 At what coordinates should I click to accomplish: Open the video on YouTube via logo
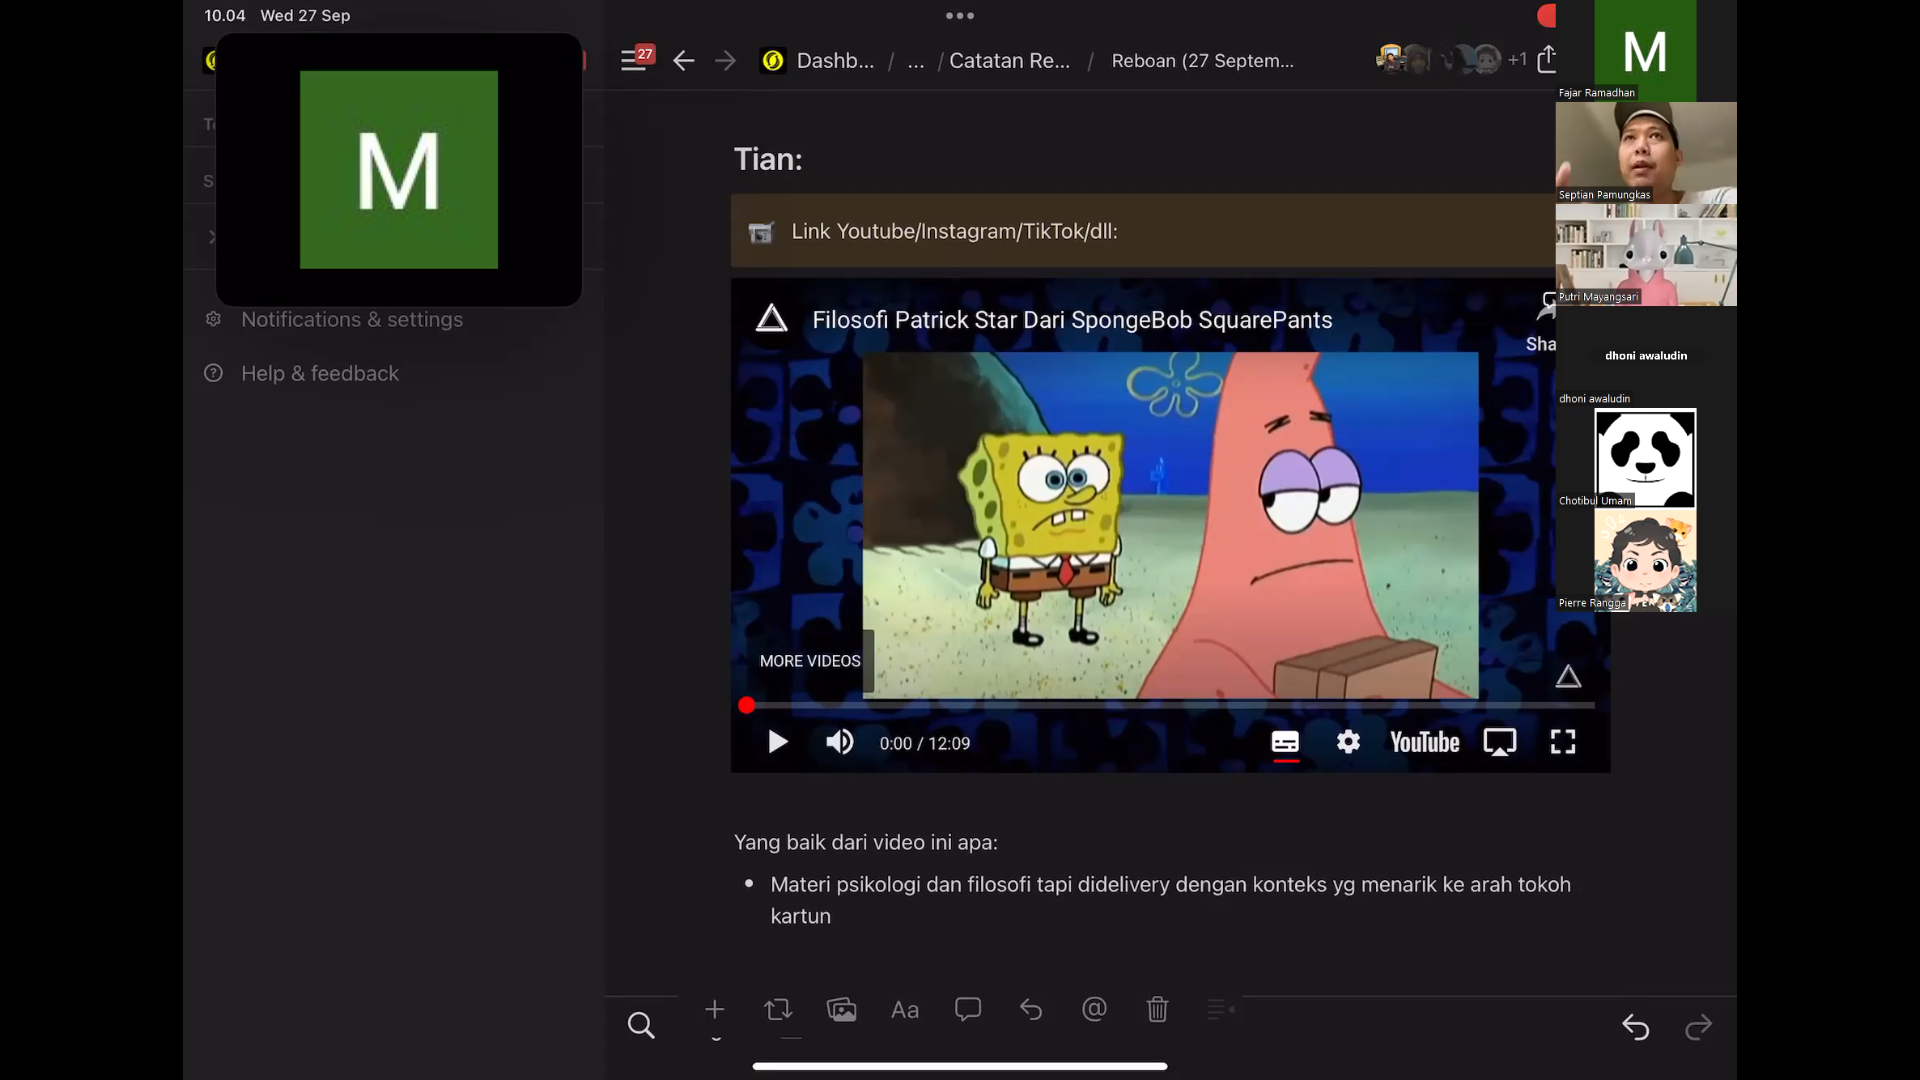click(1424, 742)
